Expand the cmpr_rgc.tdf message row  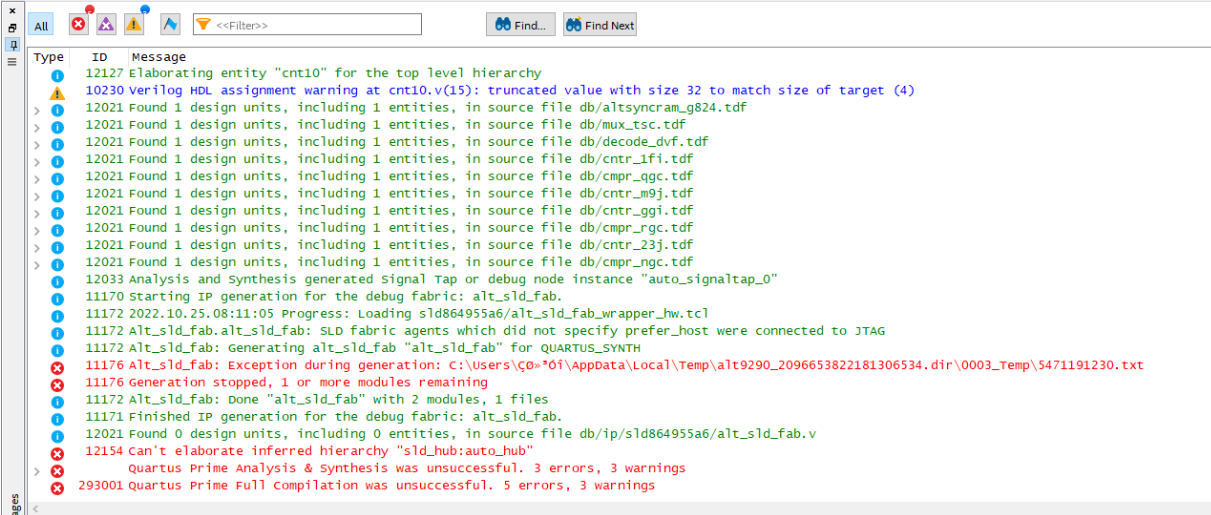37,230
